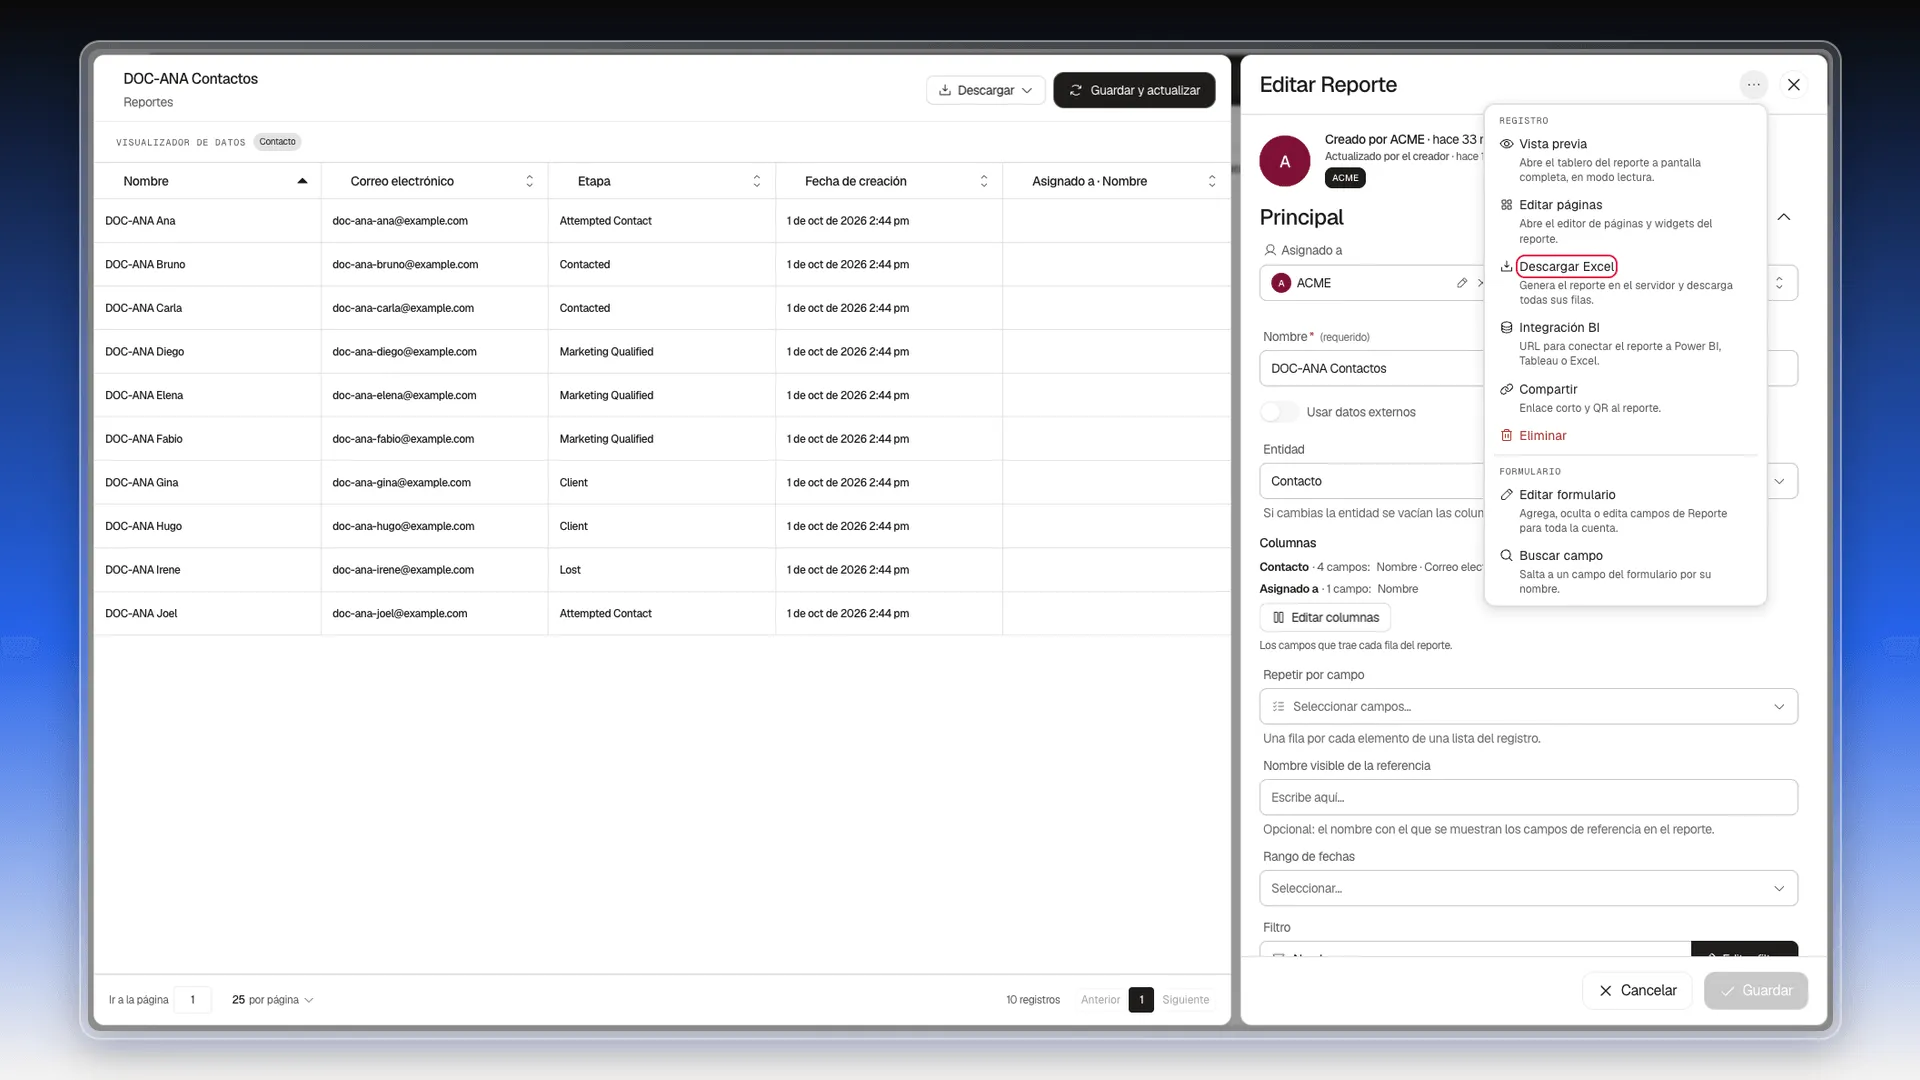The height and width of the screenshot is (1080, 1920).
Task: Open the 25 por página dropdown
Action: [x=272, y=1000]
